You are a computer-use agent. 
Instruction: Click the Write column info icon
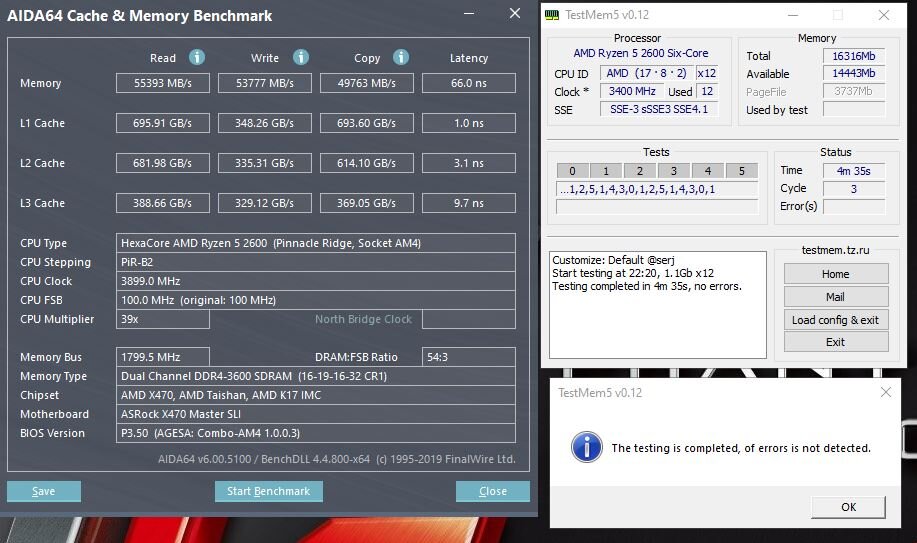pyautogui.click(x=301, y=57)
